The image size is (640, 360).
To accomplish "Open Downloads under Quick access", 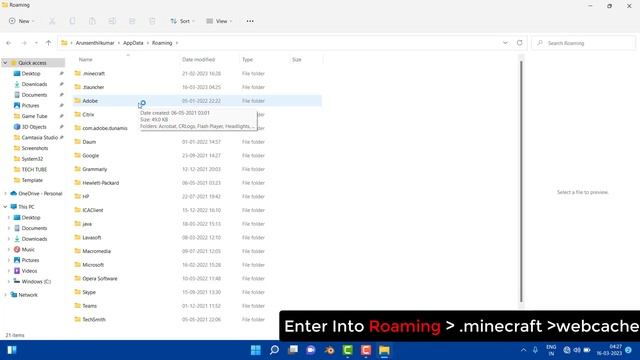I will [x=34, y=84].
